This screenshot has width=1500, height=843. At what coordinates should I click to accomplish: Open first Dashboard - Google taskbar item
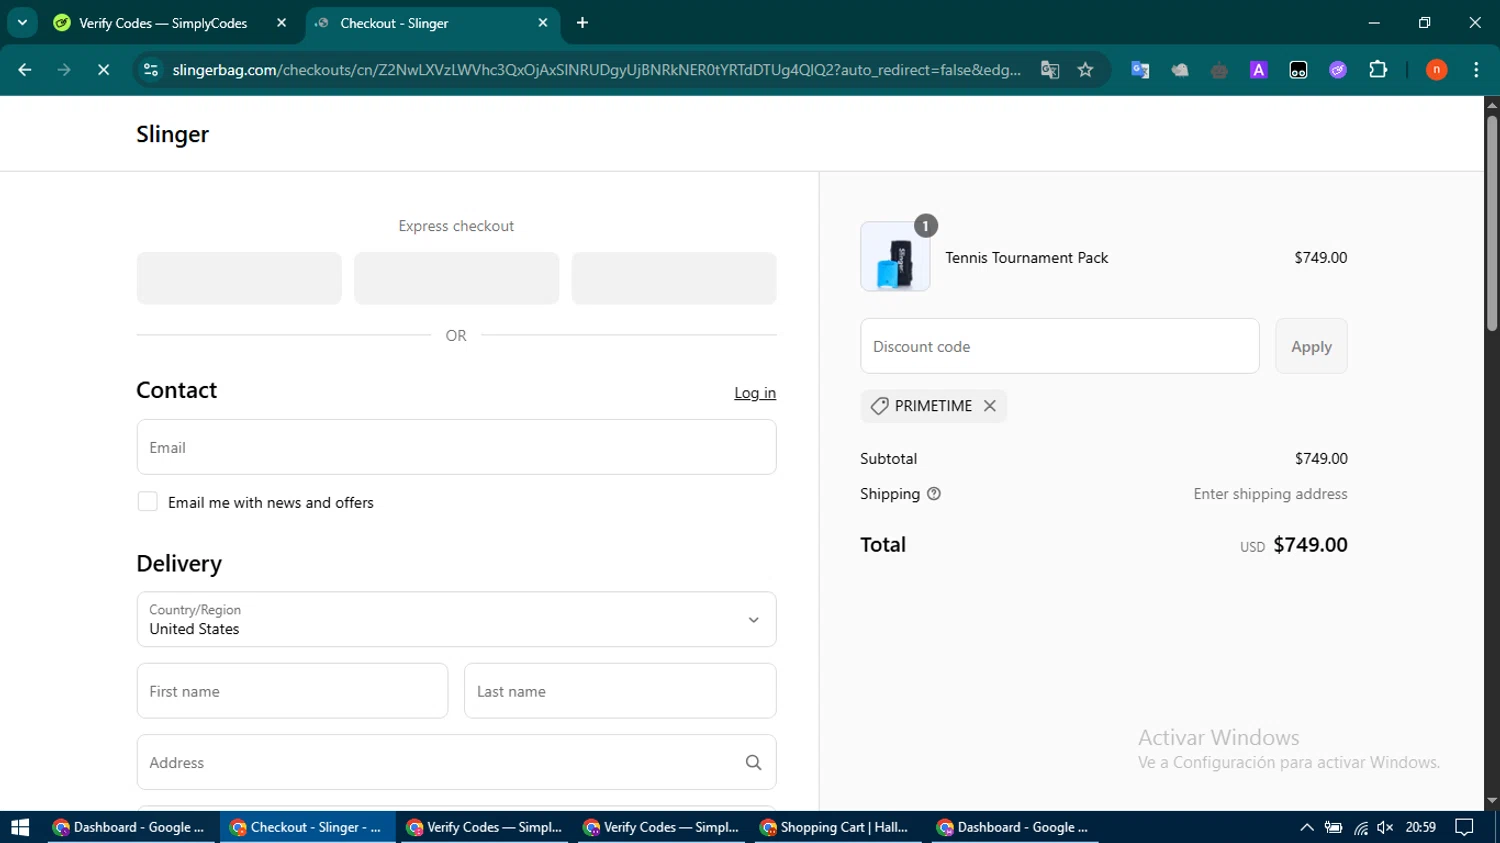pyautogui.click(x=130, y=827)
